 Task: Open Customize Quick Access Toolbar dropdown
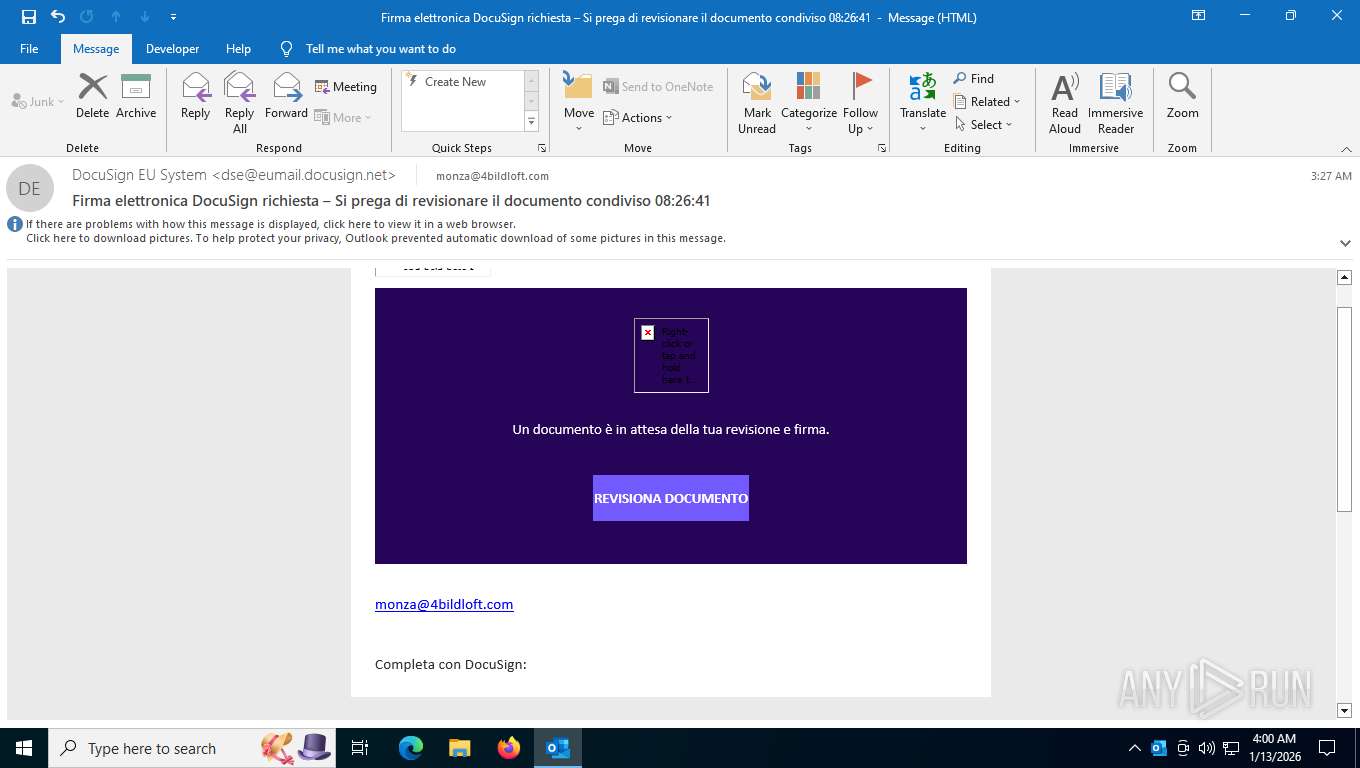click(x=174, y=17)
